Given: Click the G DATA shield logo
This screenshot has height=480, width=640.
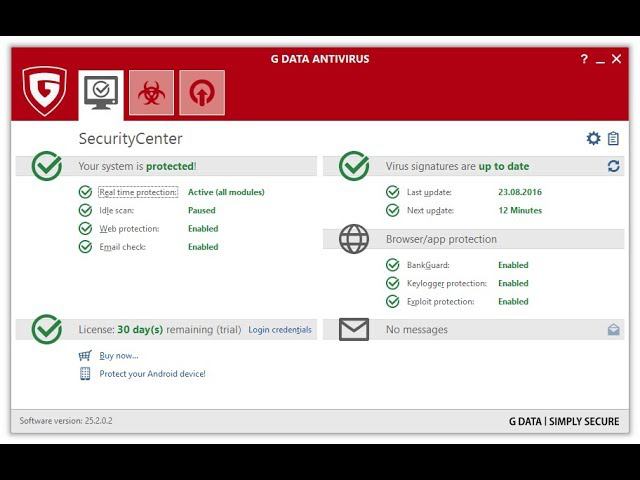Looking at the screenshot, I should 44,91.
